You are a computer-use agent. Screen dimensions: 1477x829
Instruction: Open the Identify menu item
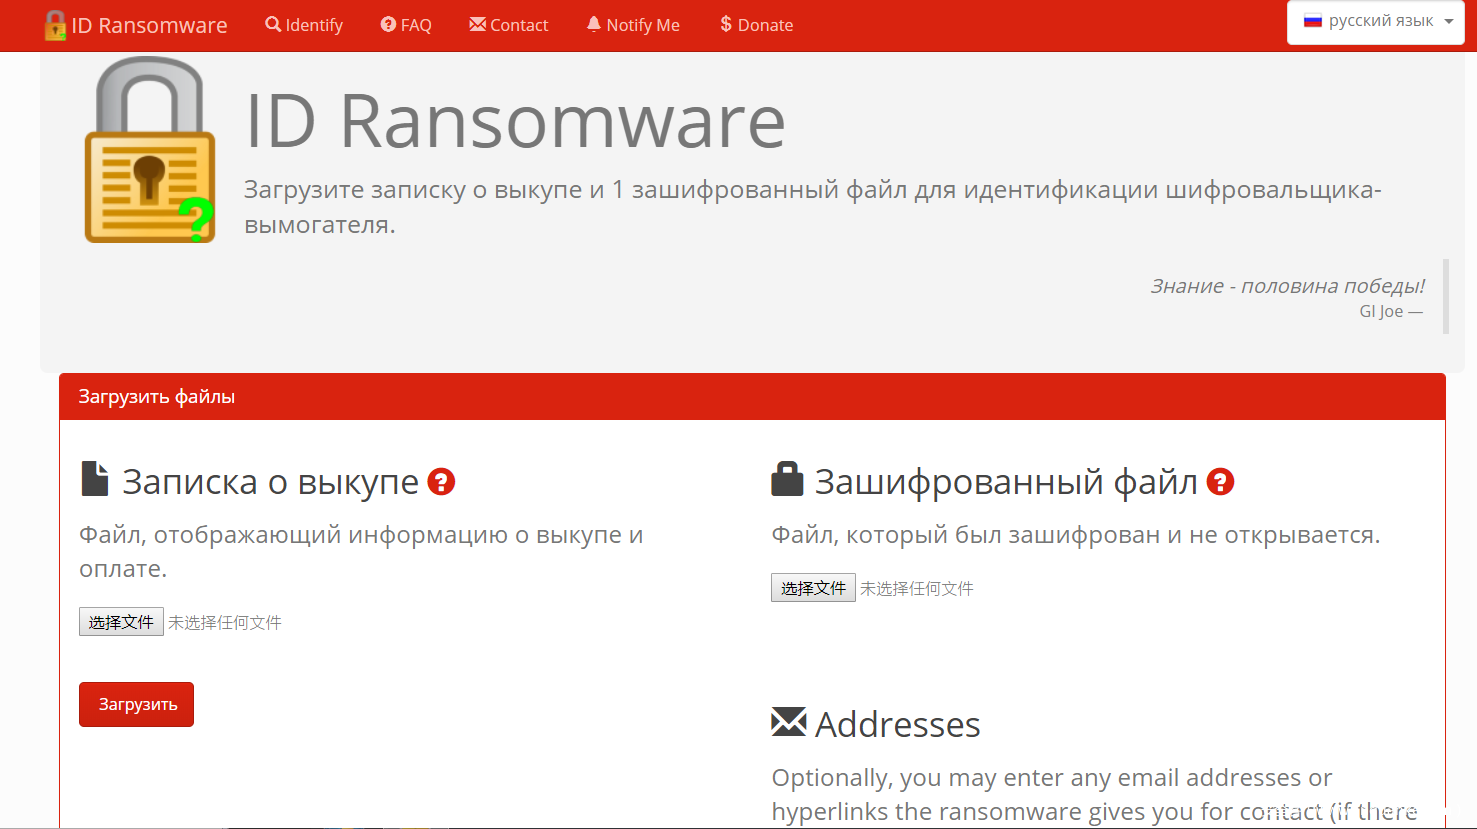click(x=304, y=25)
